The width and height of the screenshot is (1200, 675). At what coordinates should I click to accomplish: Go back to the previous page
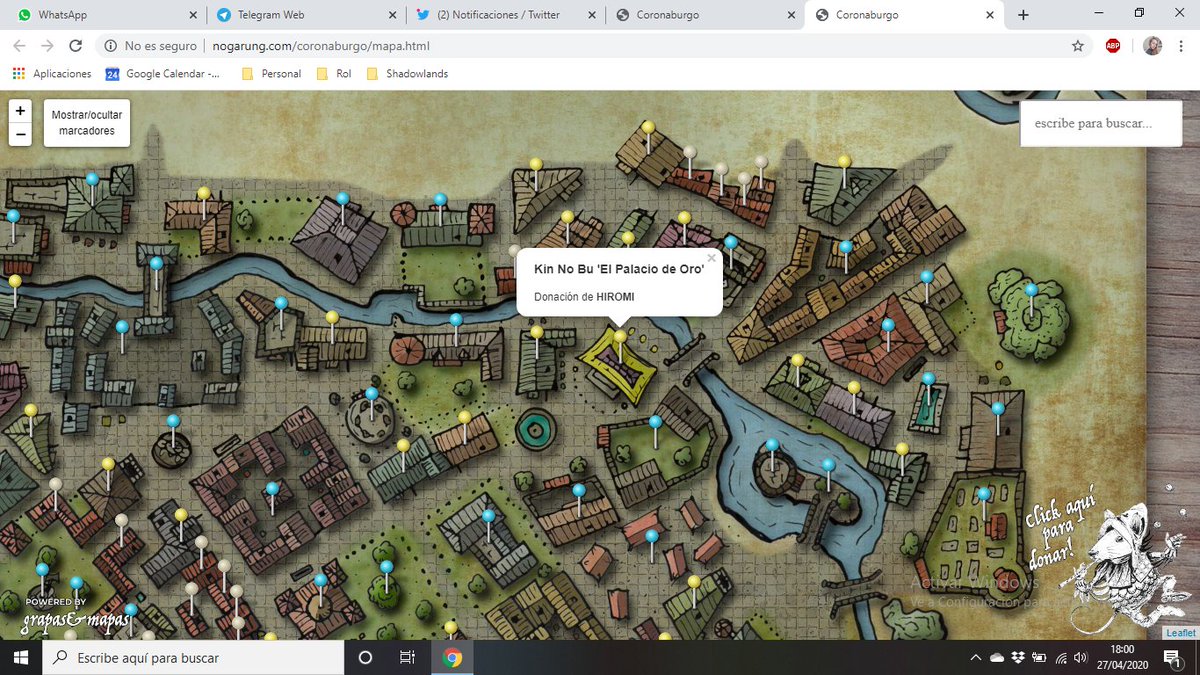click(x=19, y=46)
